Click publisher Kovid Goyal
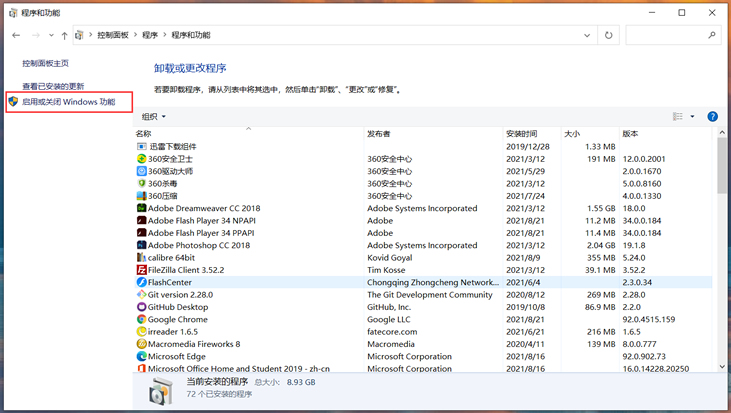Image resolution: width=731 pixels, height=413 pixels. click(x=390, y=258)
